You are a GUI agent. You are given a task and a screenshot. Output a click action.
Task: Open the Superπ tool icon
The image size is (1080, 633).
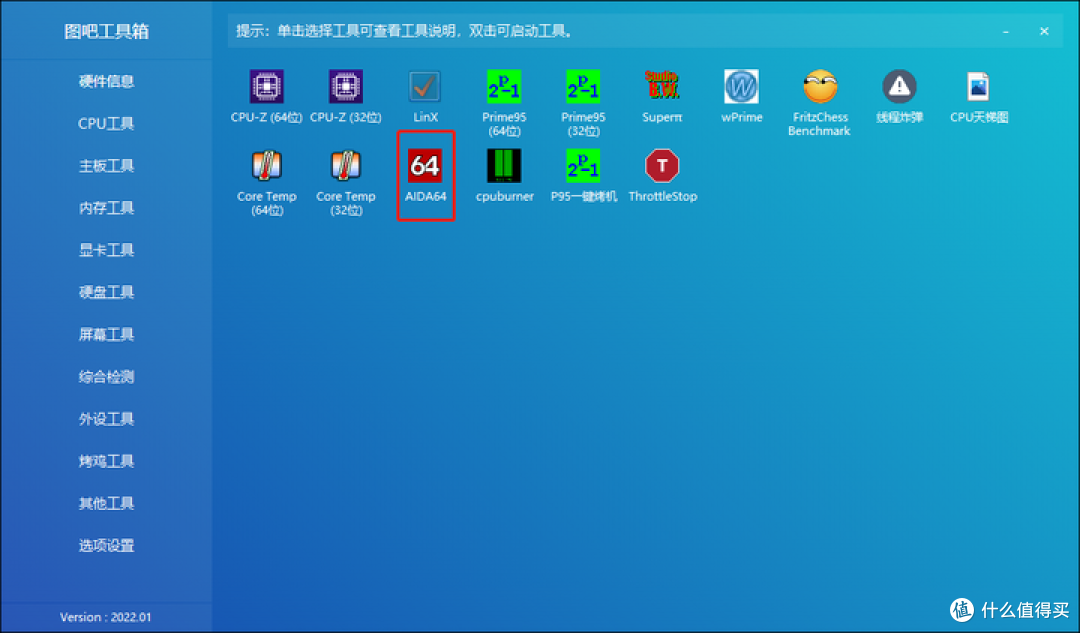[x=662, y=87]
